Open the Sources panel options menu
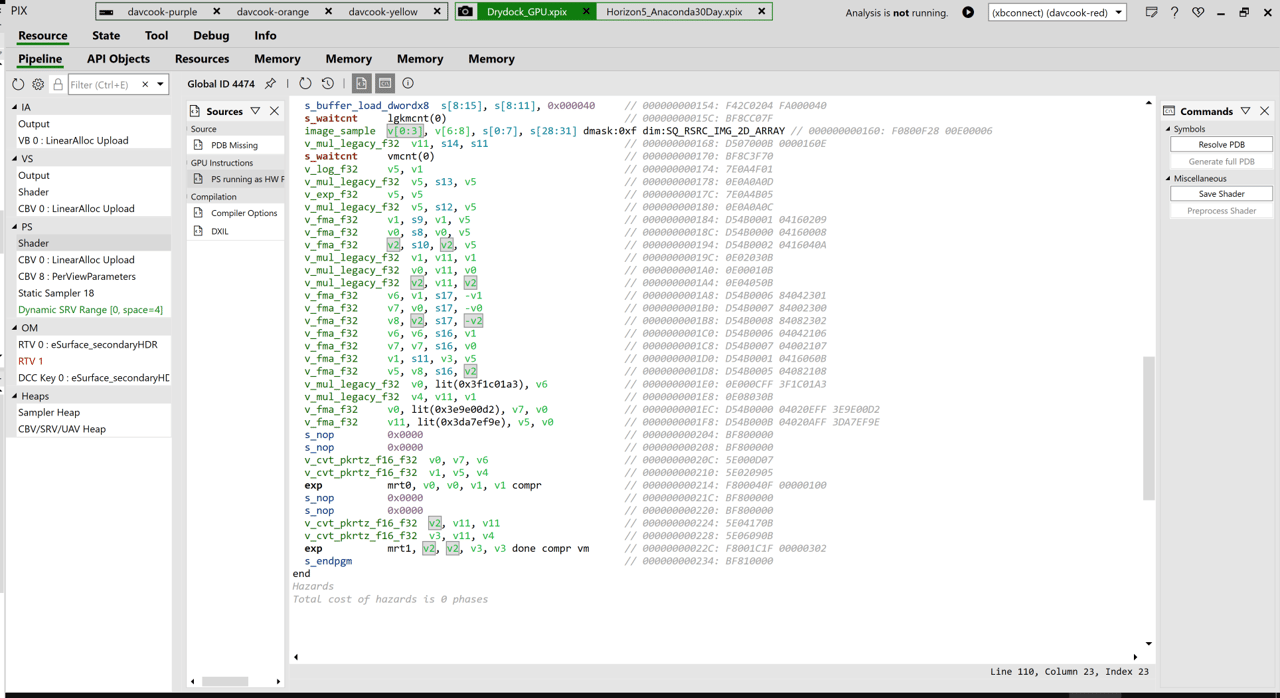This screenshot has height=698, width=1280. (255, 111)
